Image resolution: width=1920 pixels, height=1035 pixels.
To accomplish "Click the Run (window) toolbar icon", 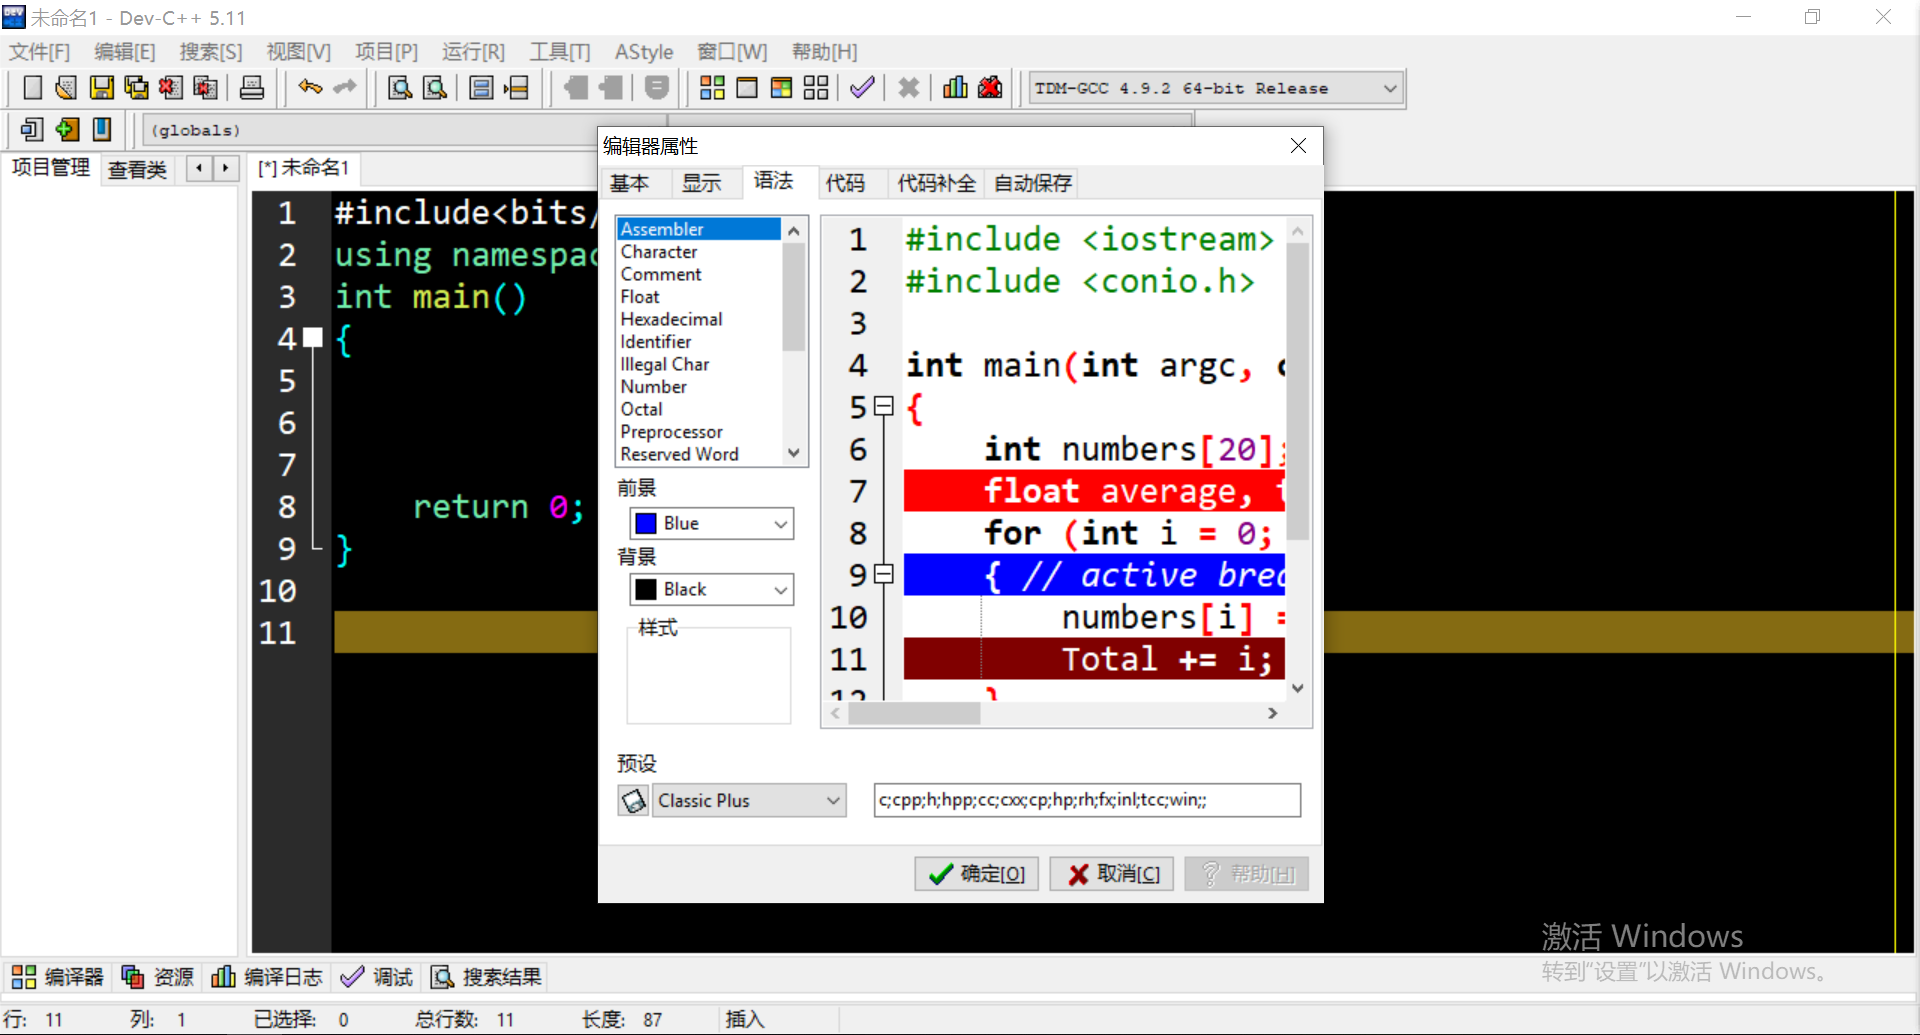I will (747, 88).
